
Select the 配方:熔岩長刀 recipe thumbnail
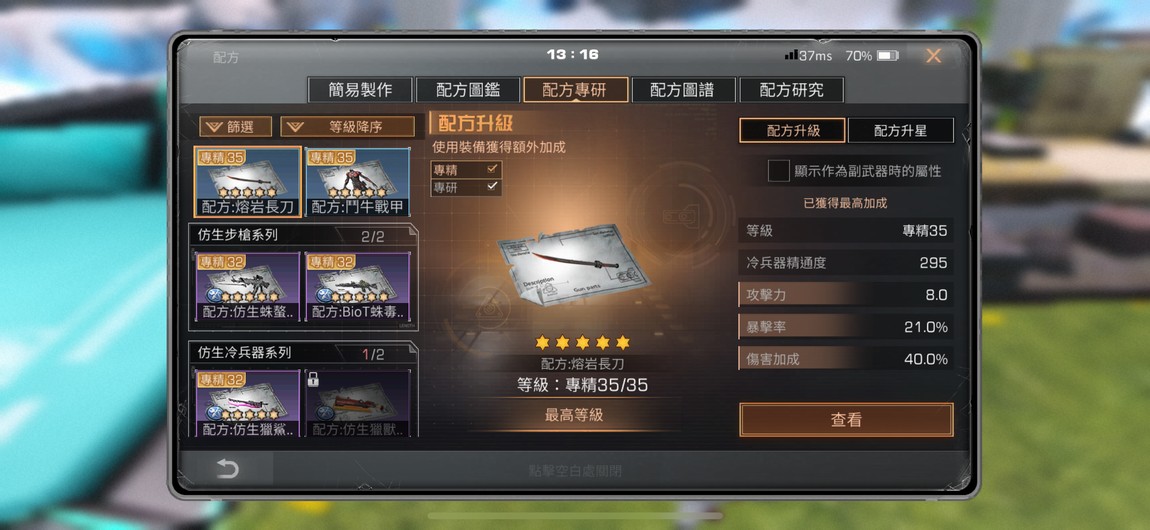tap(248, 182)
